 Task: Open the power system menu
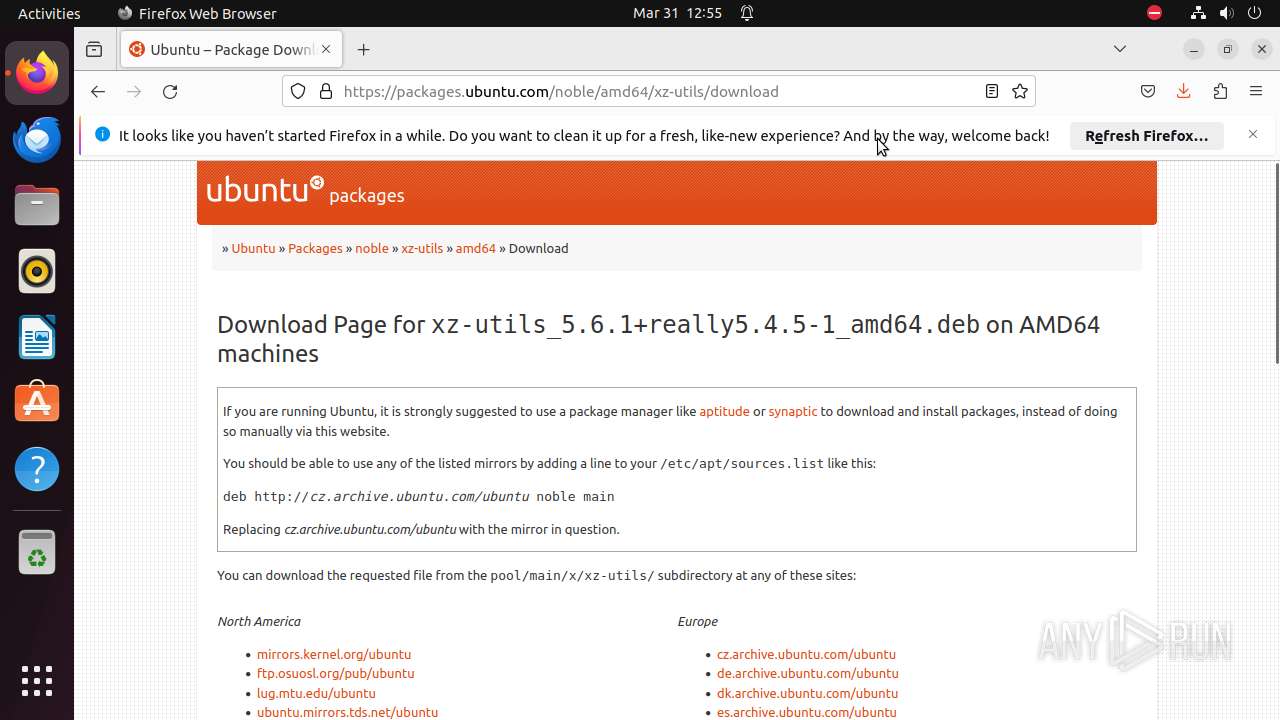(1254, 13)
